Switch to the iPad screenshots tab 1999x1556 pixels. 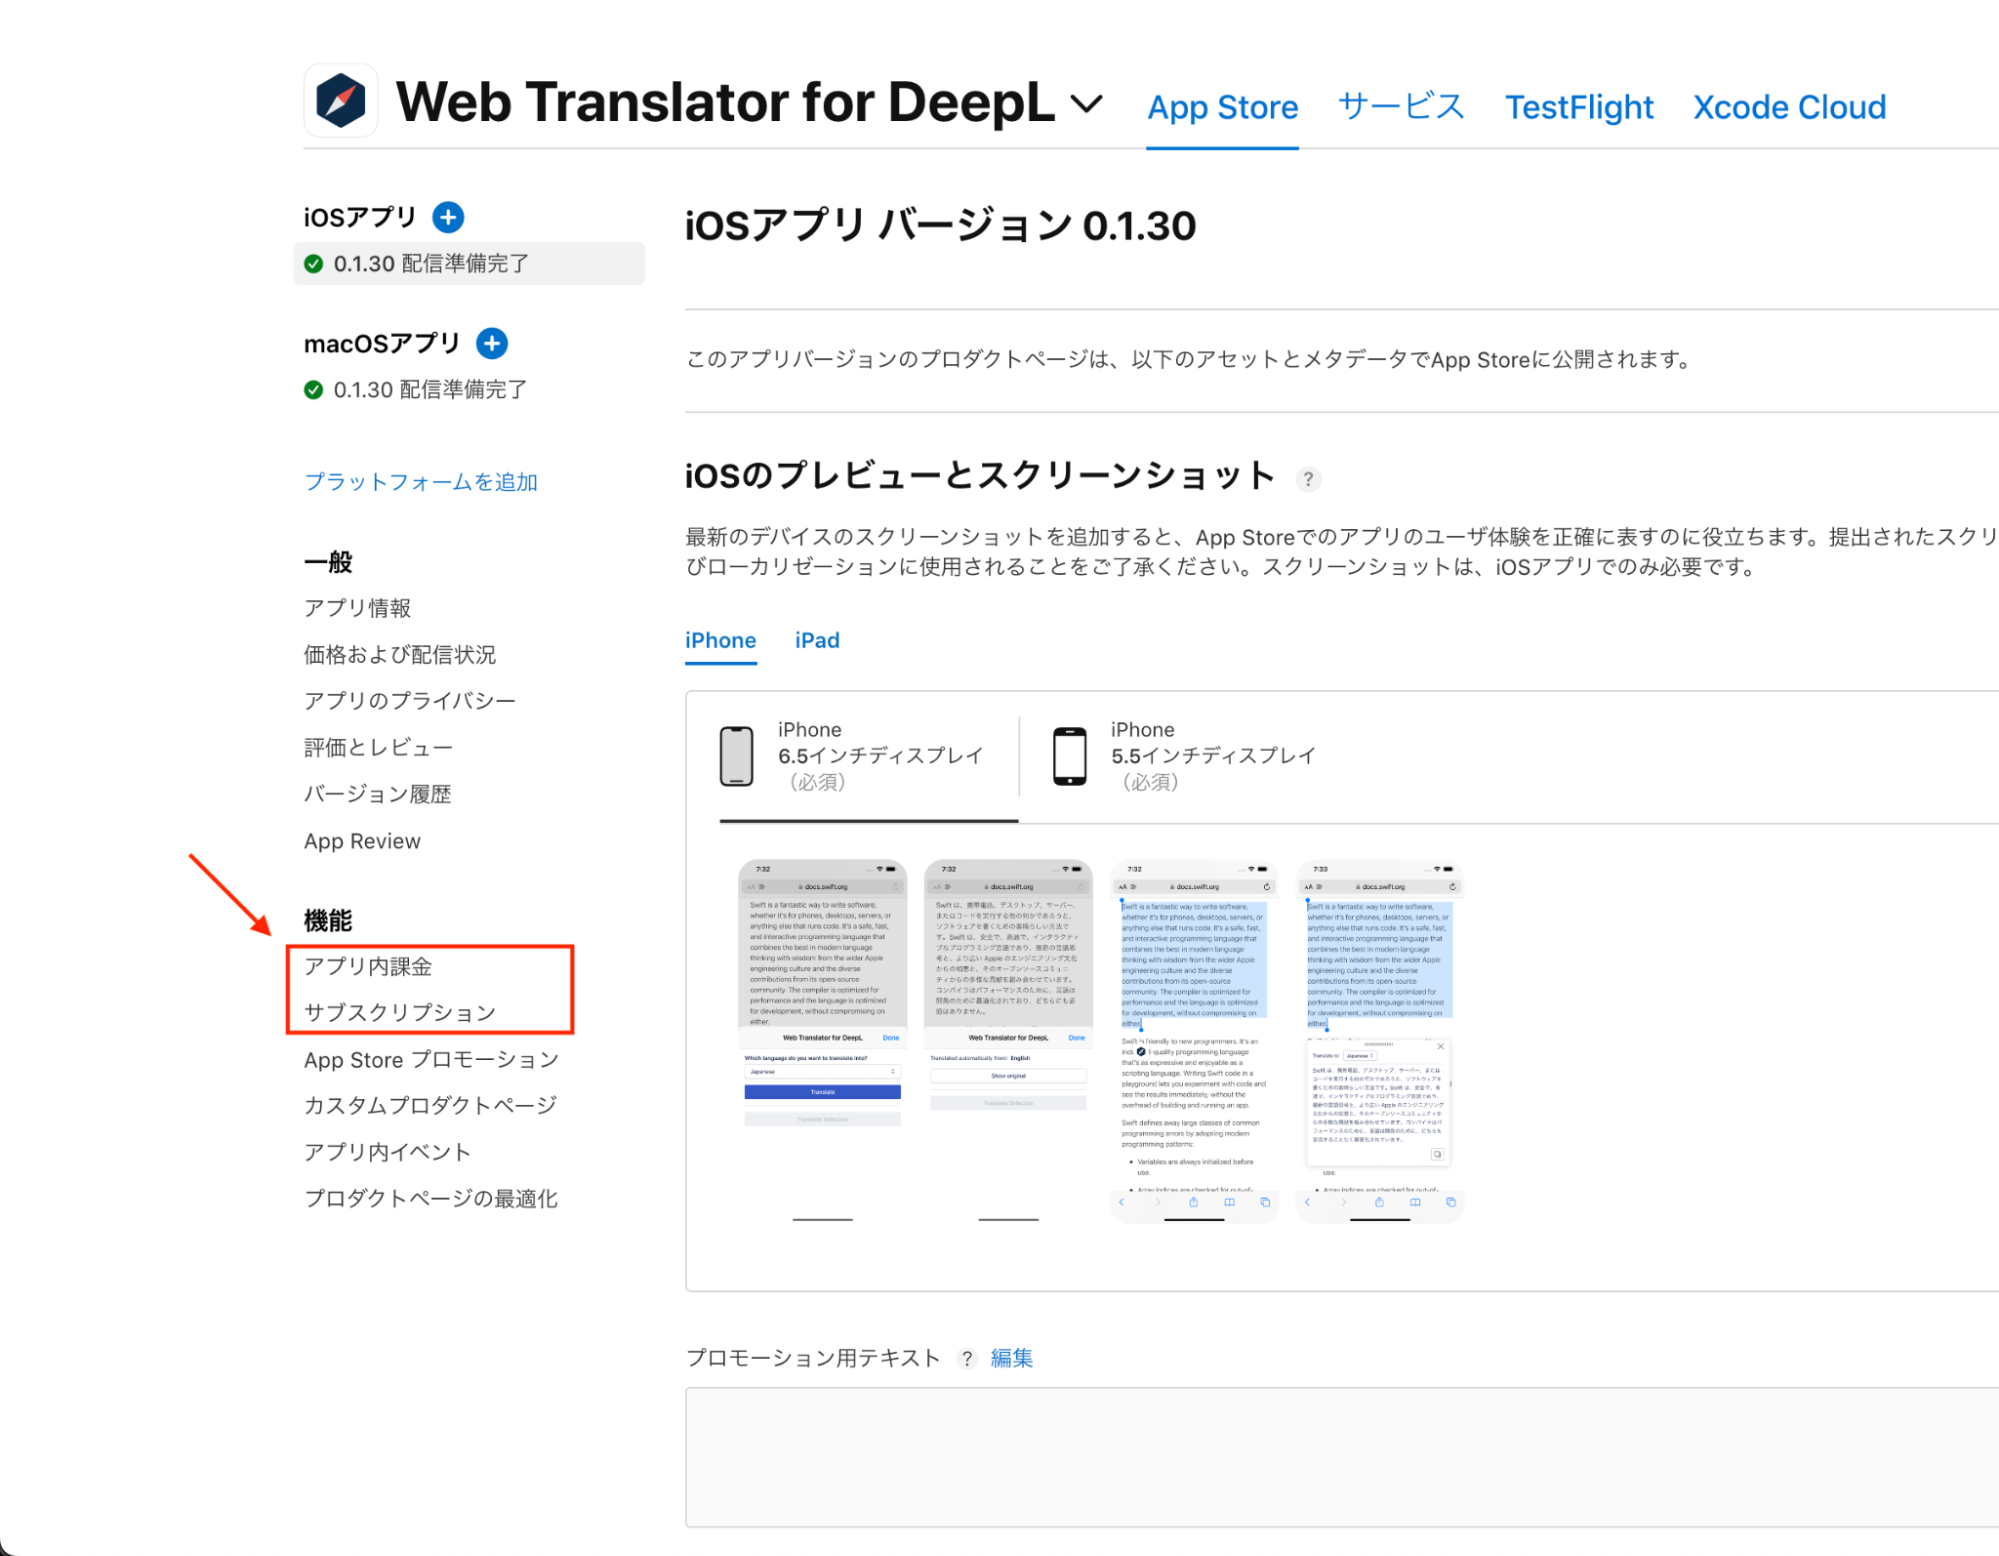click(x=817, y=641)
